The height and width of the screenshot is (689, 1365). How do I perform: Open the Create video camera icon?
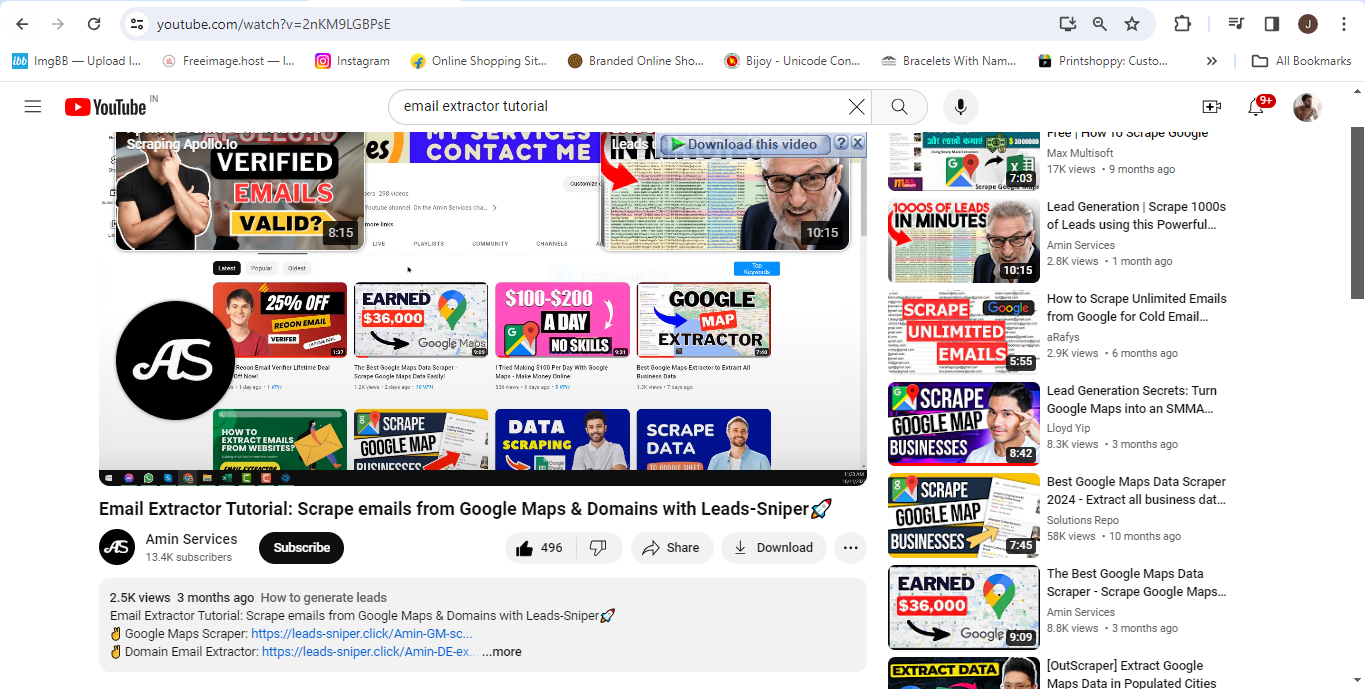(x=1211, y=107)
